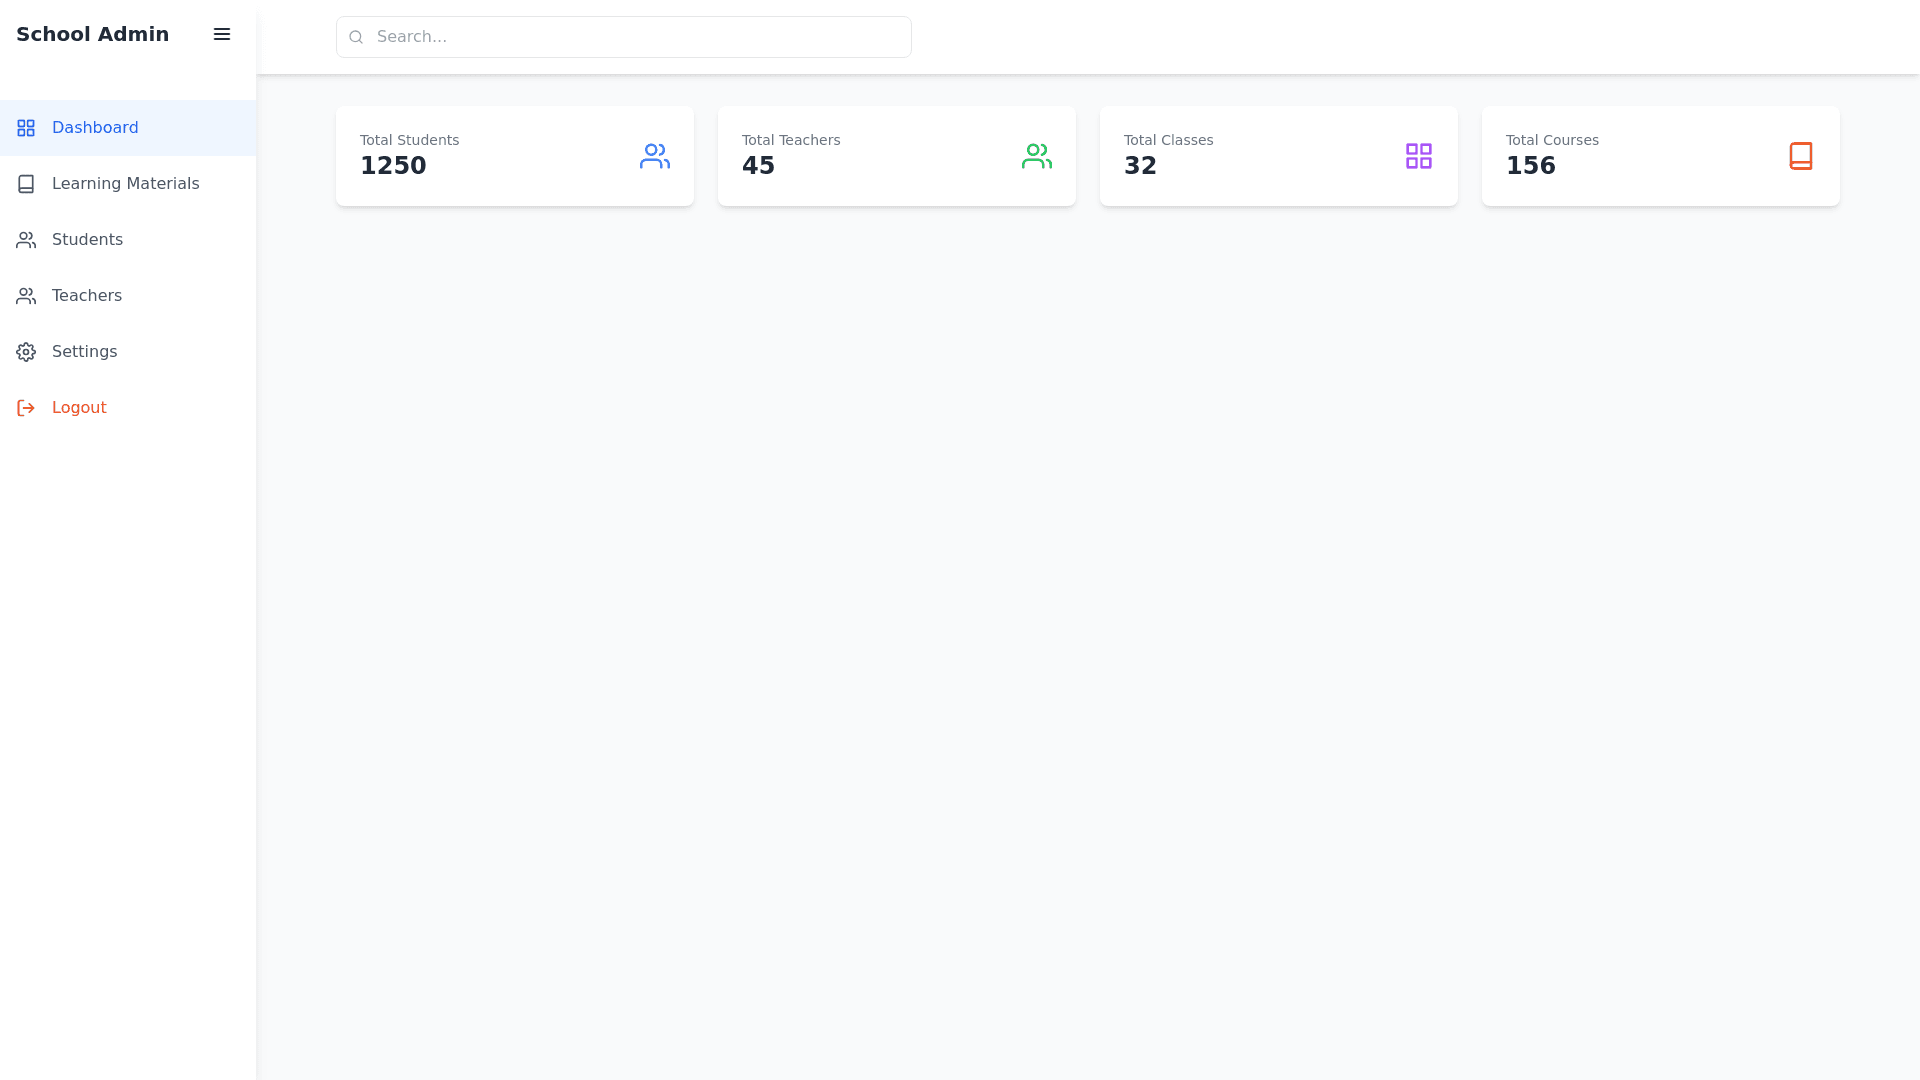Select the Dashboard grid icon in sidebar
This screenshot has height=1080, width=1920.
click(25, 127)
